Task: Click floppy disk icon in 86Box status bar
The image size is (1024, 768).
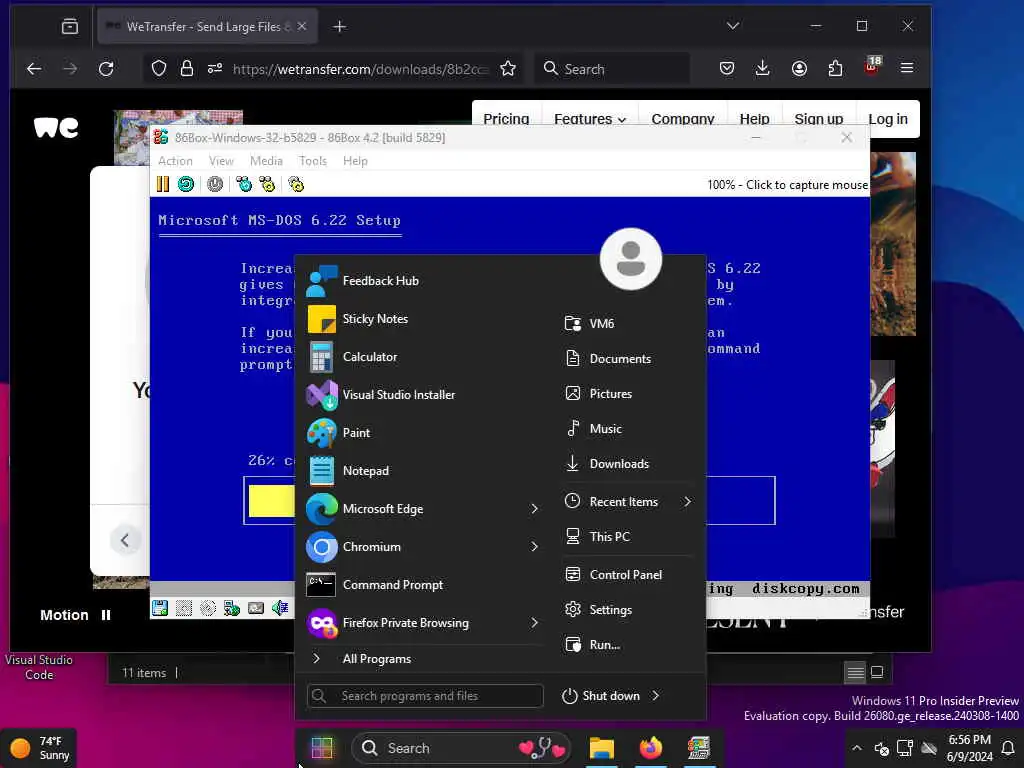Action: coord(160,608)
